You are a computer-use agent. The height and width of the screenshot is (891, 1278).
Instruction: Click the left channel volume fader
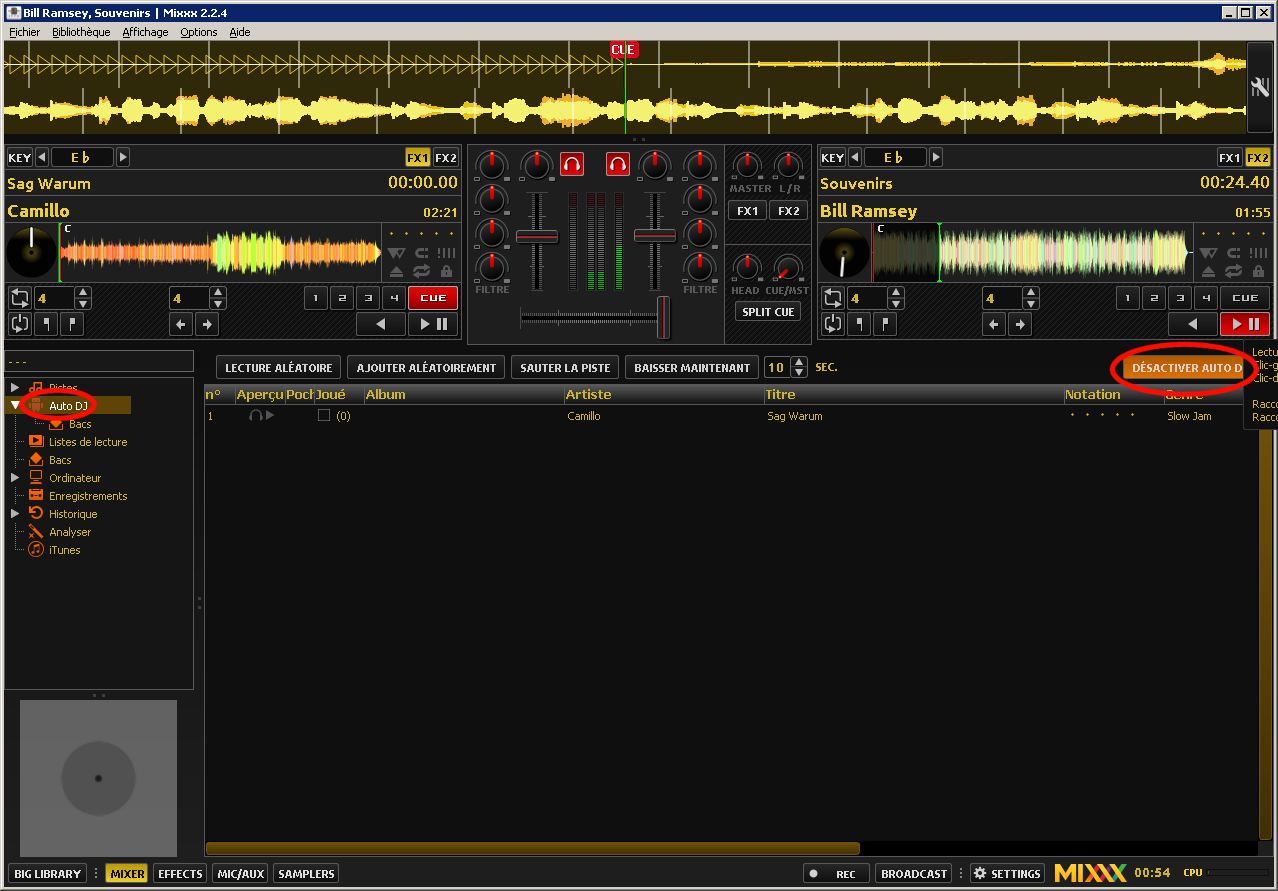[537, 236]
